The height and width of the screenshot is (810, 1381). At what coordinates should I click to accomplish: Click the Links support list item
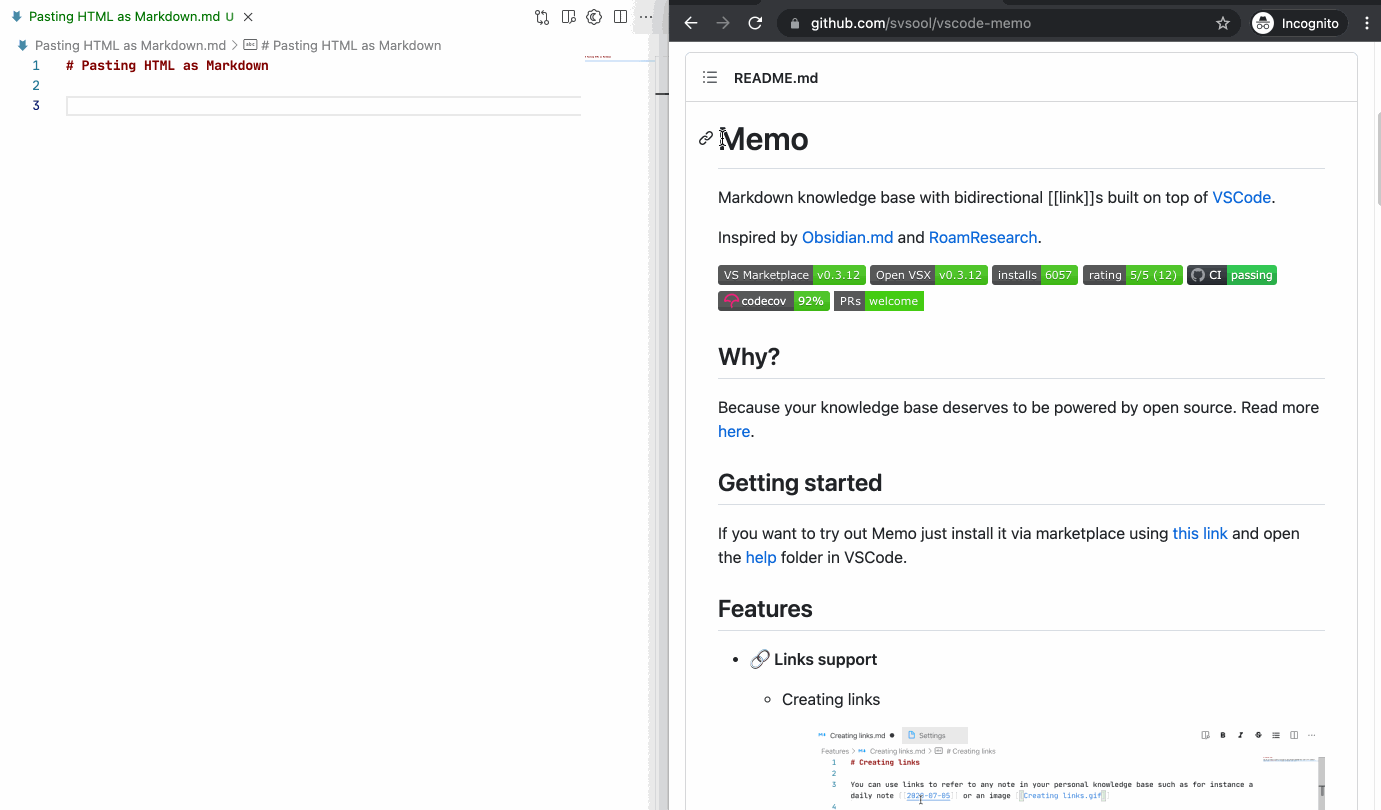813,660
